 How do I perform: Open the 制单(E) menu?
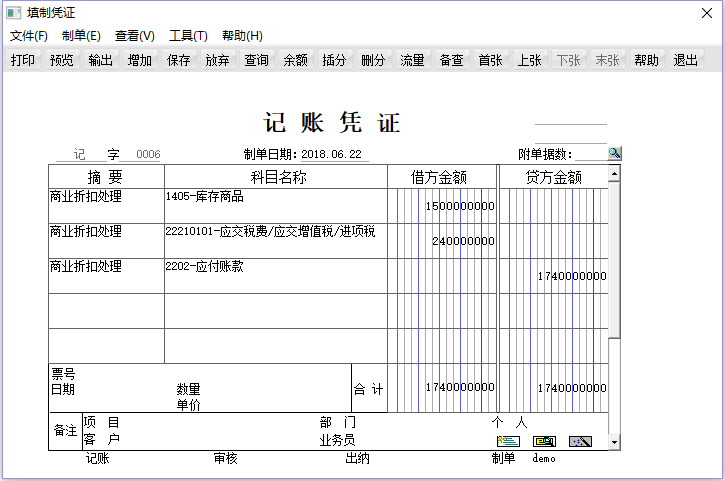[81, 36]
